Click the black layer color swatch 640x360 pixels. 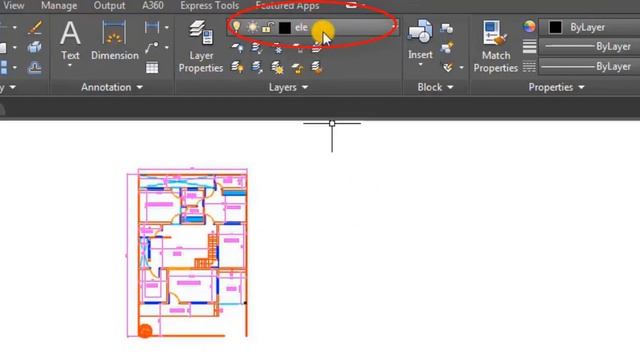coord(284,28)
